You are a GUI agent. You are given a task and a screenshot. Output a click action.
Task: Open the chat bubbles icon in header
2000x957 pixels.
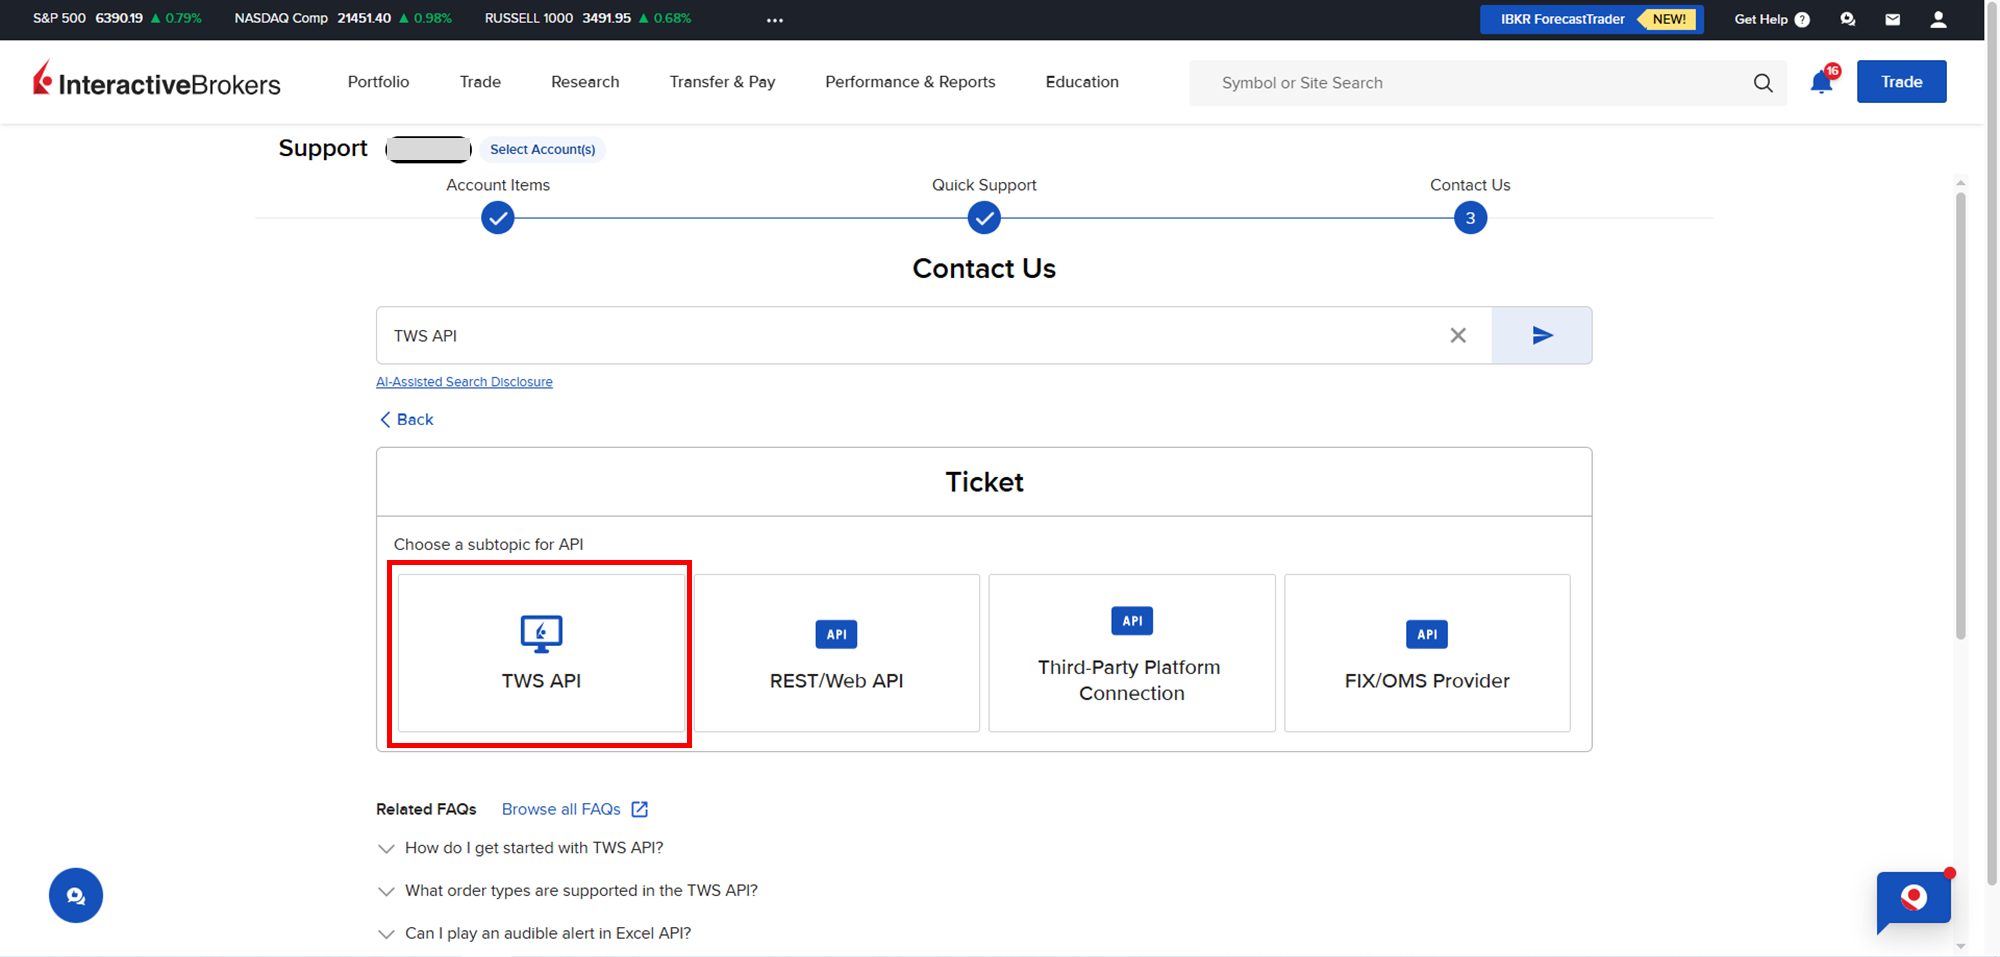(1847, 19)
